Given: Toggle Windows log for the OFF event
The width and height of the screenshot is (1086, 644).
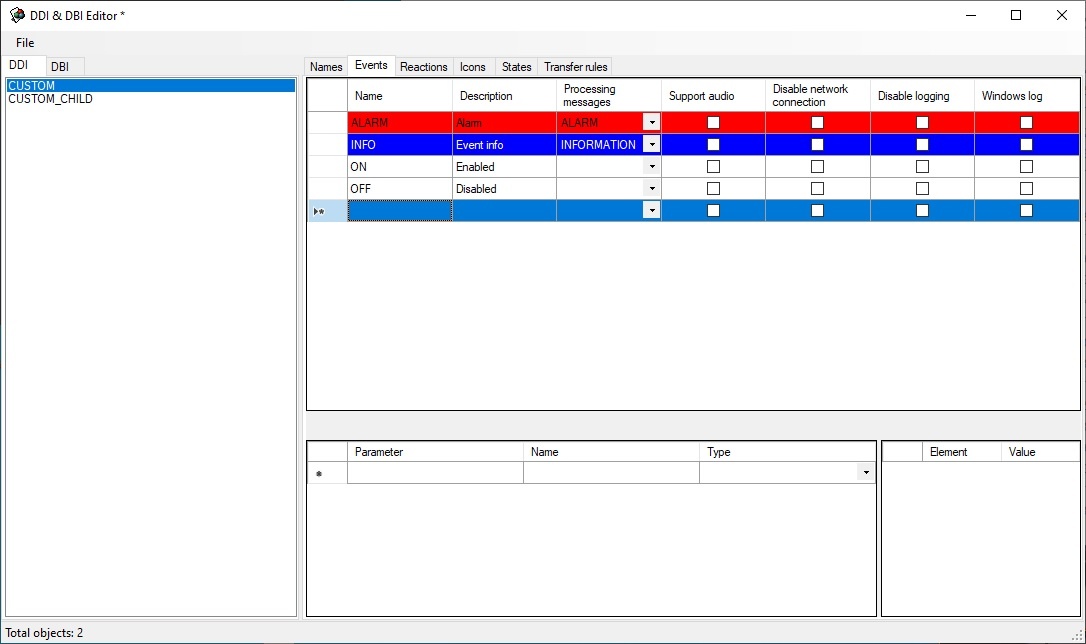Looking at the screenshot, I should (1026, 189).
